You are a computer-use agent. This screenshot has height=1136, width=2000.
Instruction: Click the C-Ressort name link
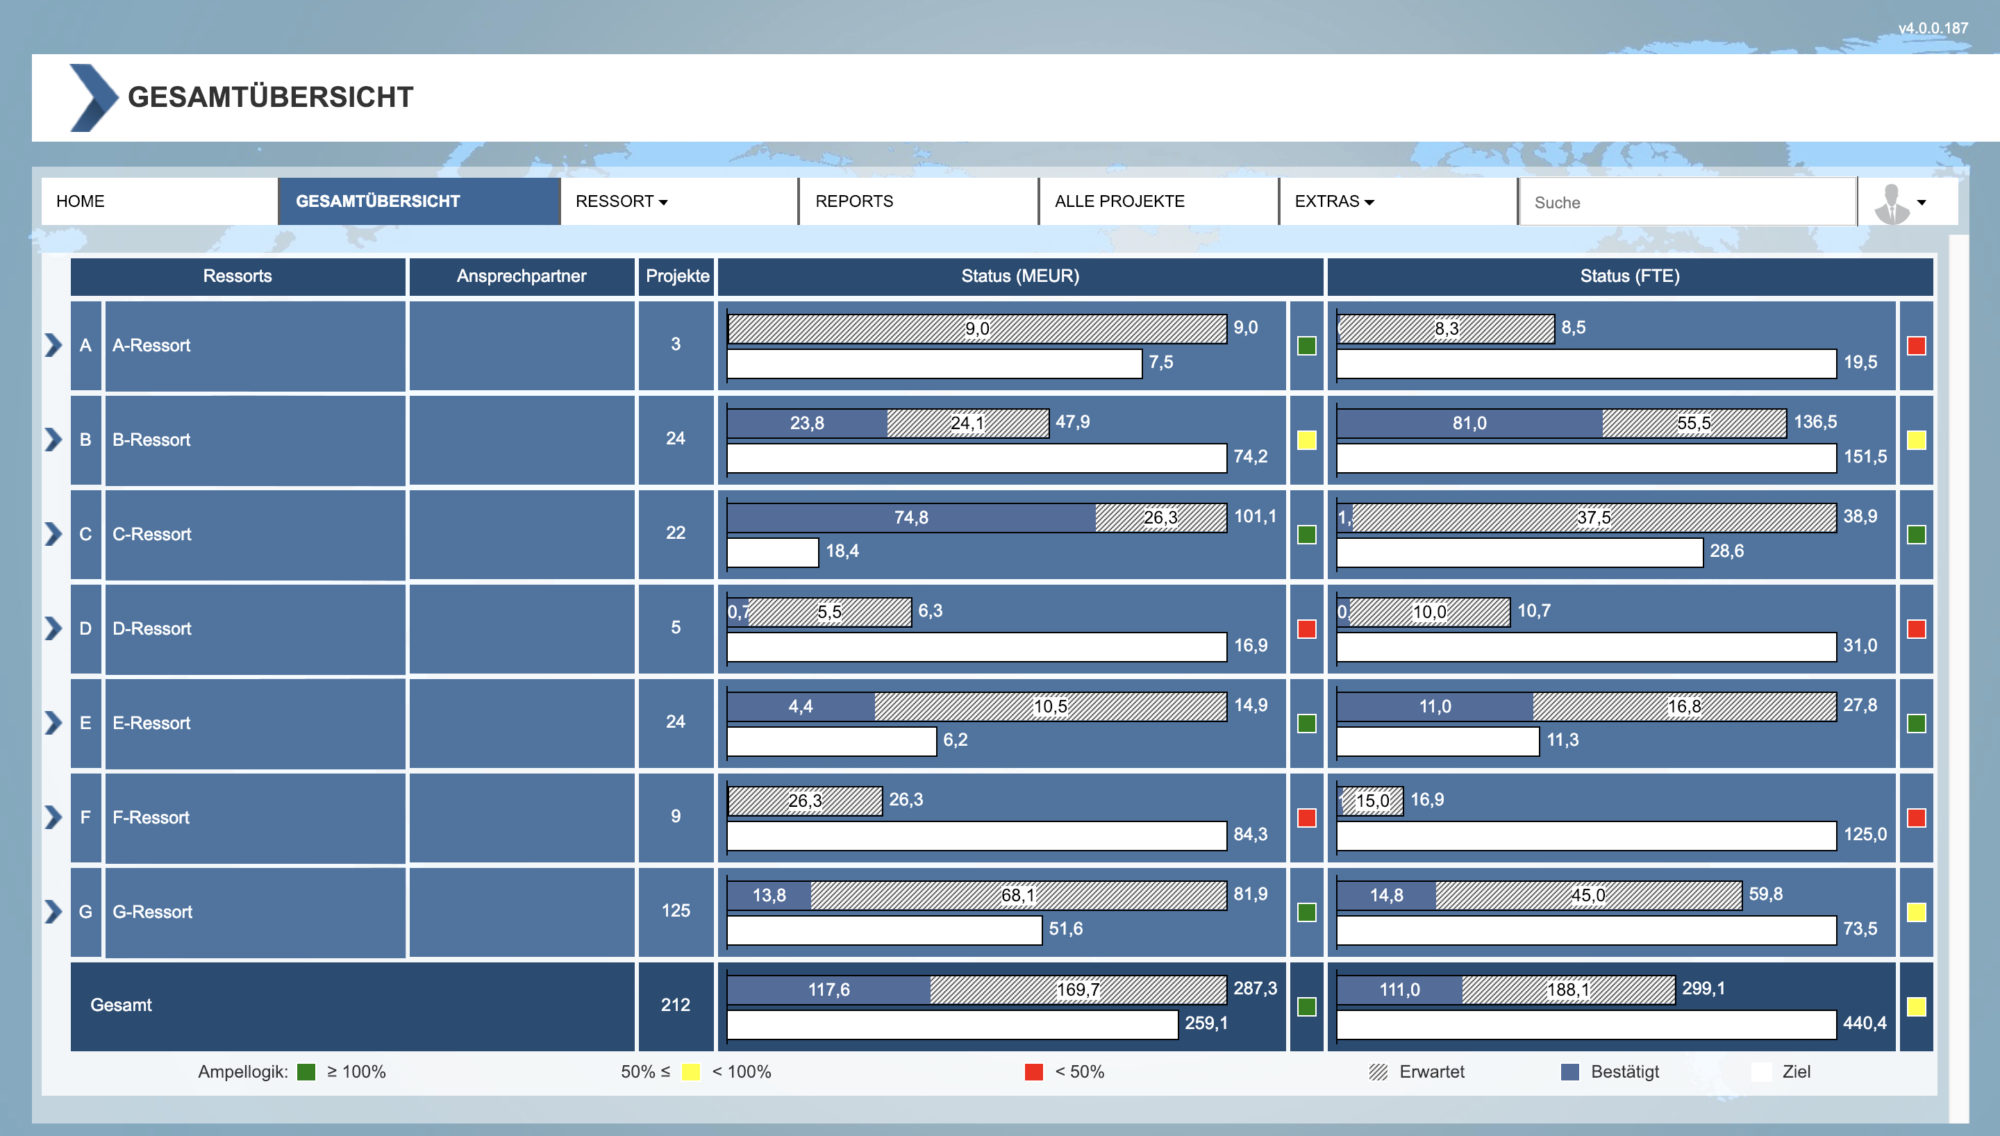[152, 534]
